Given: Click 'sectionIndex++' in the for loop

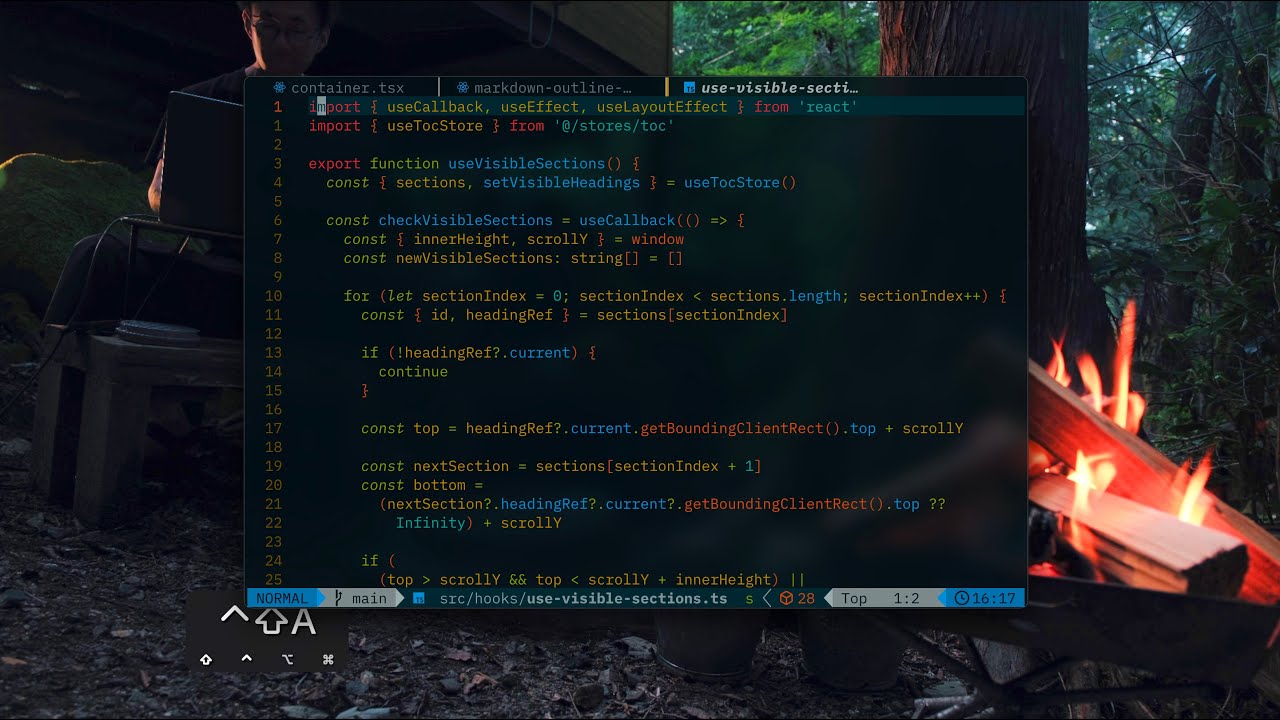Looking at the screenshot, I should point(919,296).
